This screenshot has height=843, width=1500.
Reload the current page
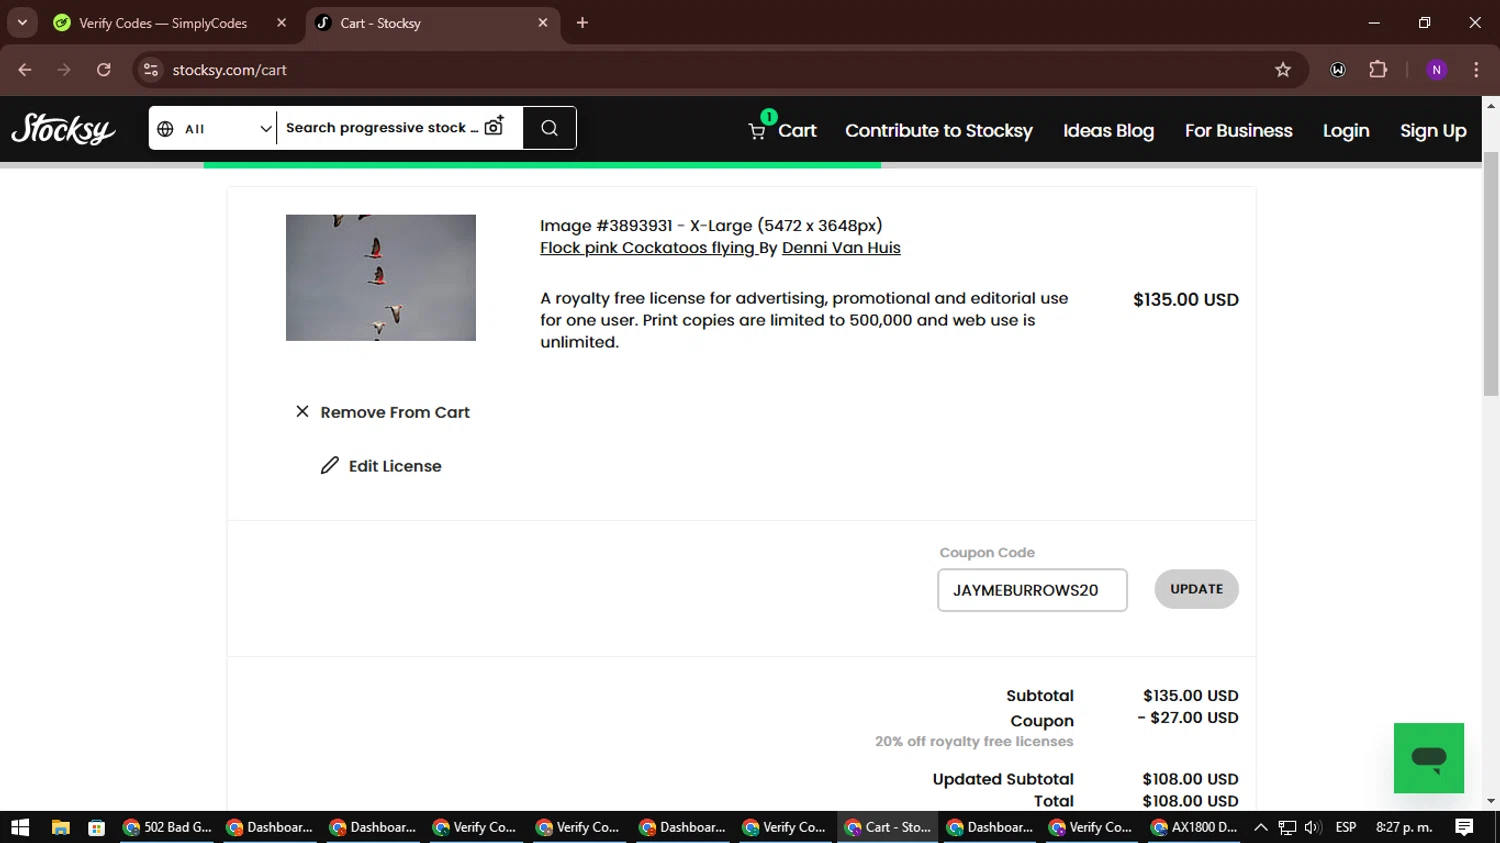[104, 70]
